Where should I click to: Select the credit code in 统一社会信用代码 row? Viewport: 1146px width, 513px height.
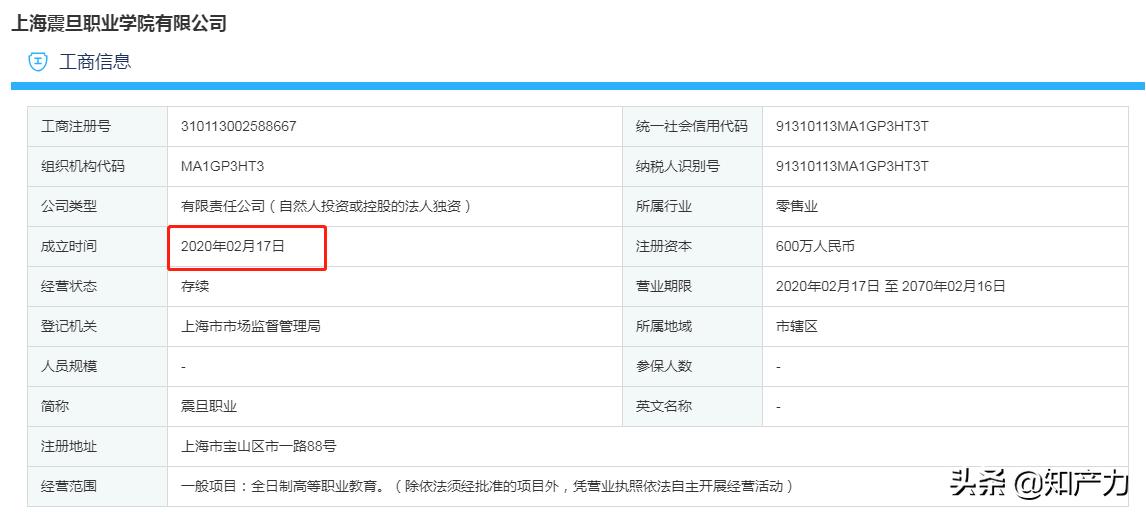point(851,126)
